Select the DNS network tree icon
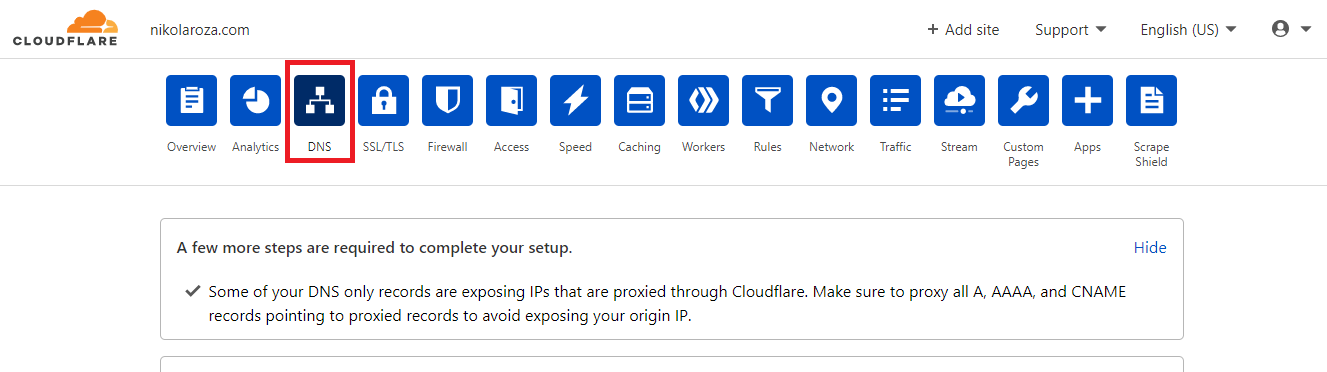The width and height of the screenshot is (1327, 372). 319,100
